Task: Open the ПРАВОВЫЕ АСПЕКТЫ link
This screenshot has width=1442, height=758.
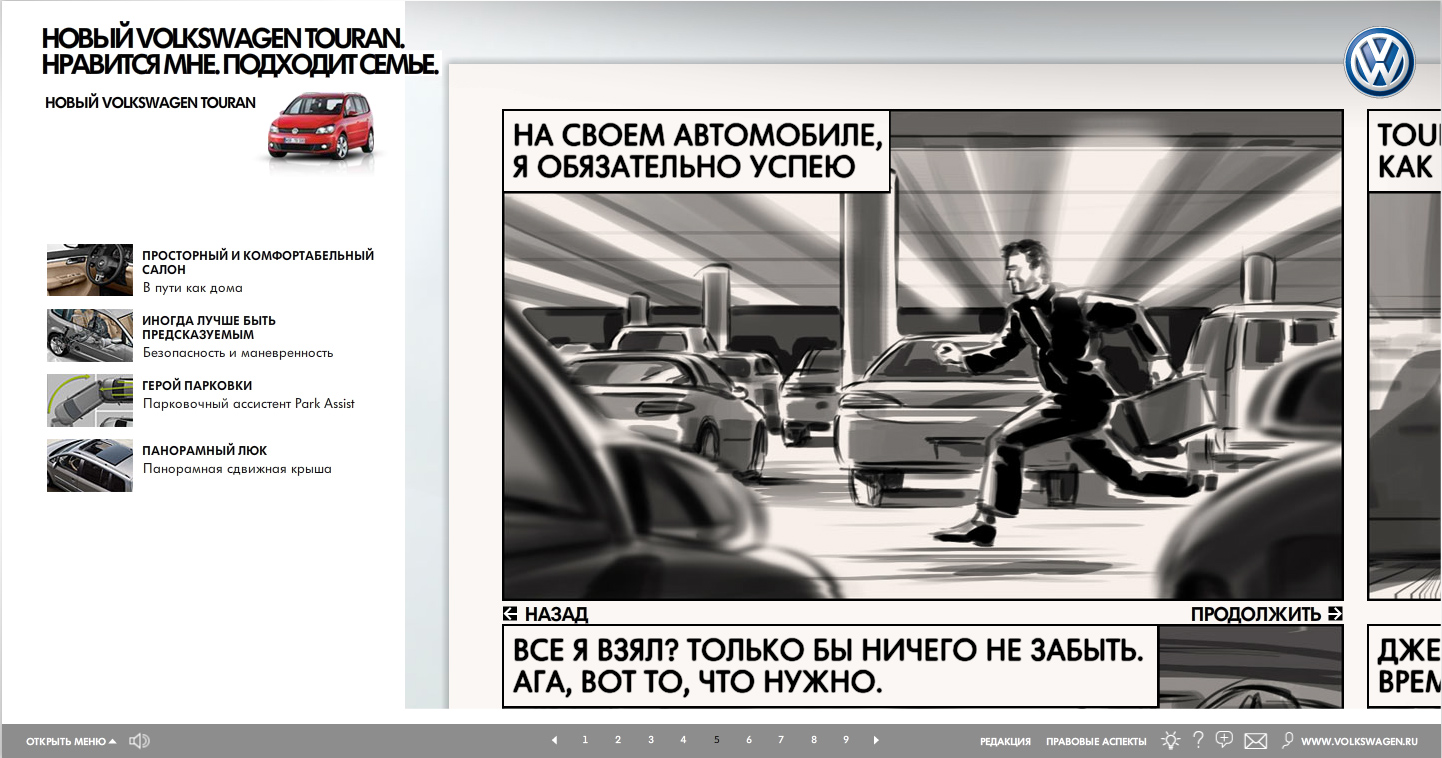Action: pyautogui.click(x=1096, y=742)
